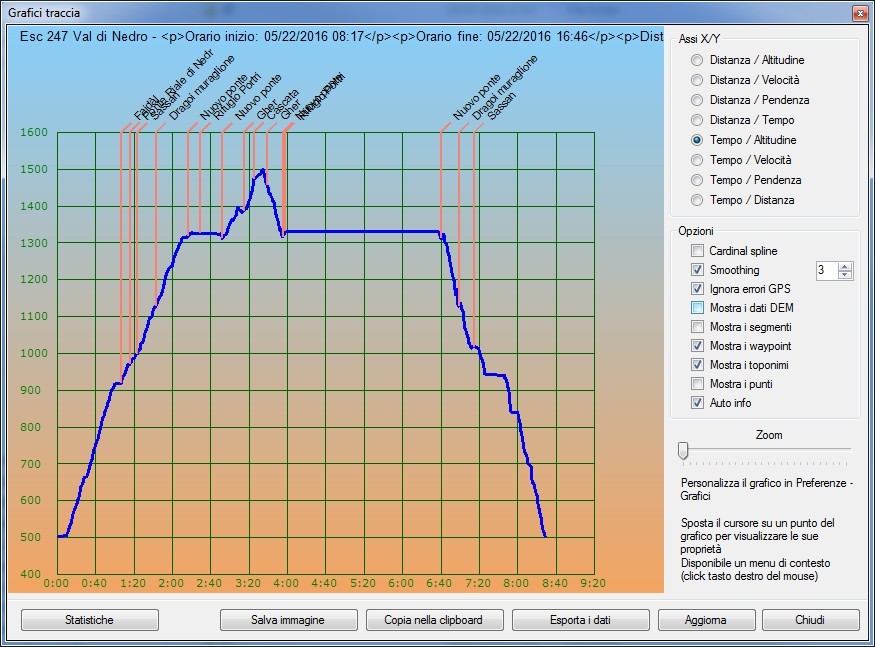
Task: Select Distanza / Altitudine radio option
Action: [696, 60]
